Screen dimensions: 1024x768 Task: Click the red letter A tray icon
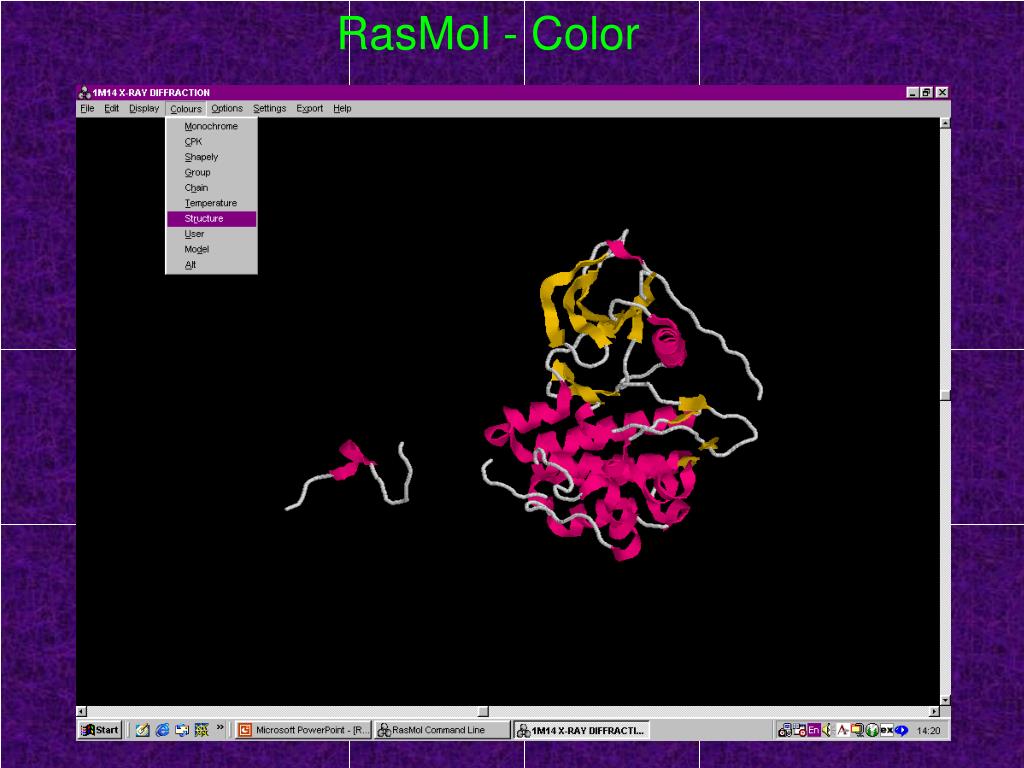(843, 730)
